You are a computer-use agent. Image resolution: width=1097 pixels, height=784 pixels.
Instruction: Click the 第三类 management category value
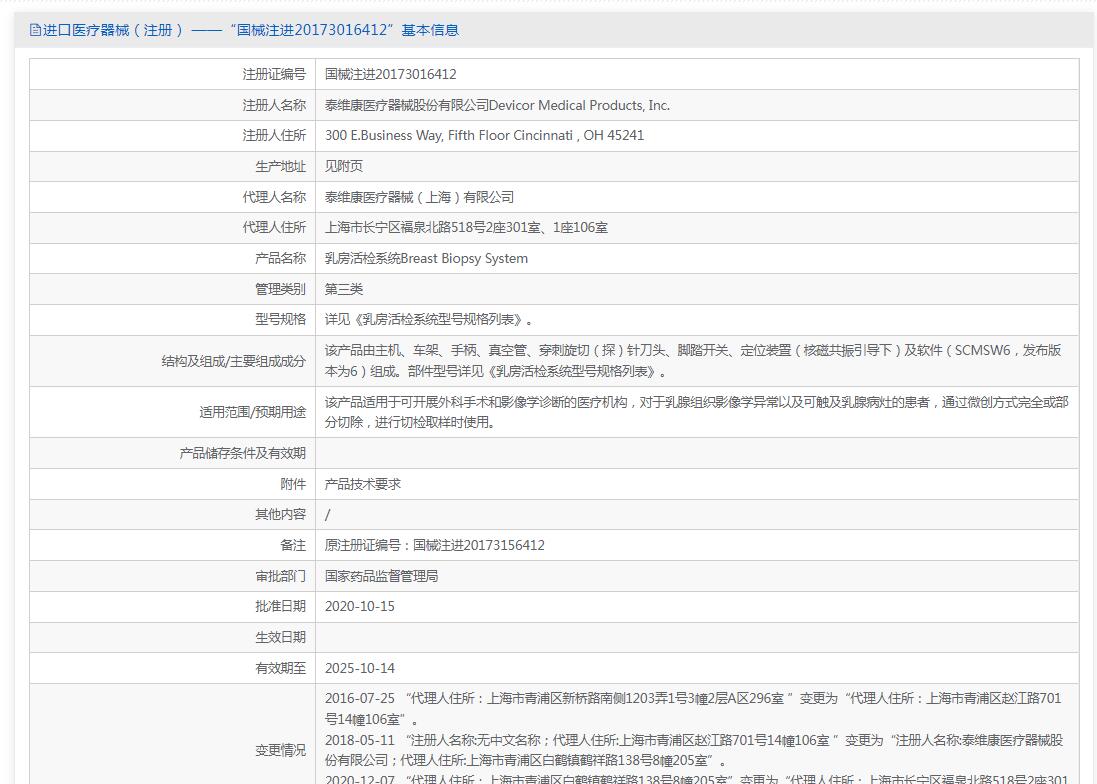click(x=344, y=289)
